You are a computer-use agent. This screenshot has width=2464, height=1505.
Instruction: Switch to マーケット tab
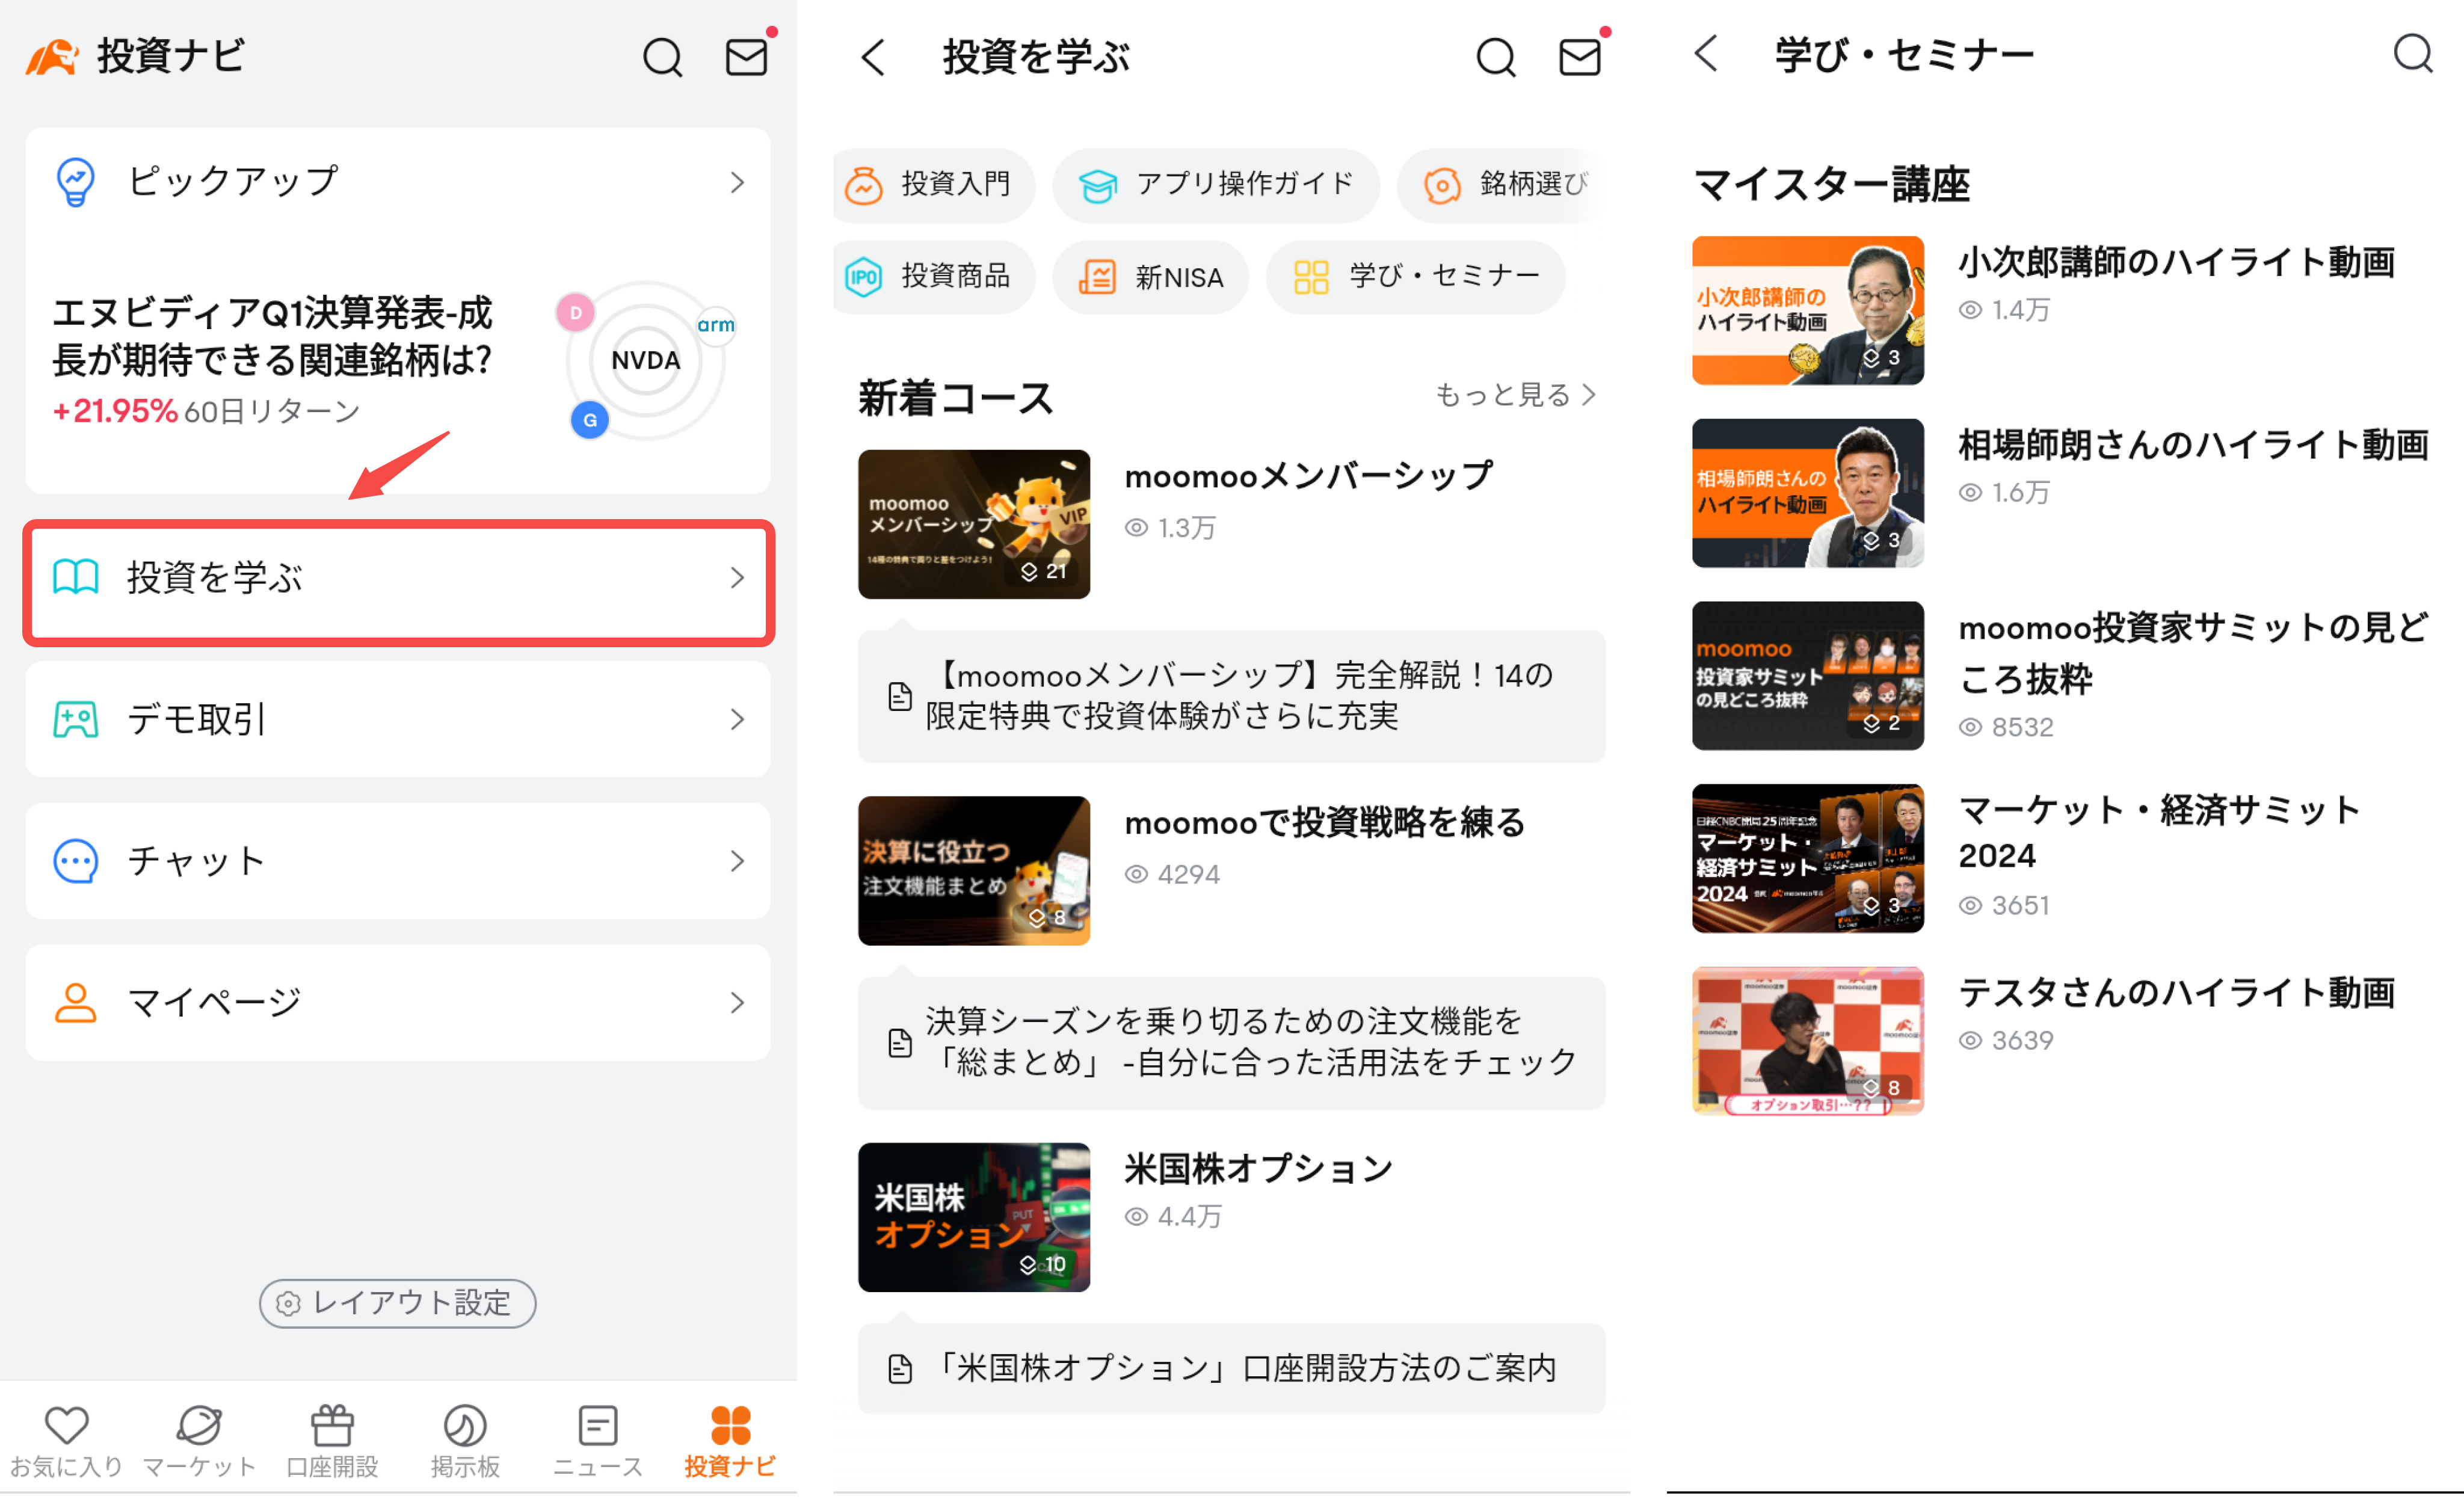(x=199, y=1442)
